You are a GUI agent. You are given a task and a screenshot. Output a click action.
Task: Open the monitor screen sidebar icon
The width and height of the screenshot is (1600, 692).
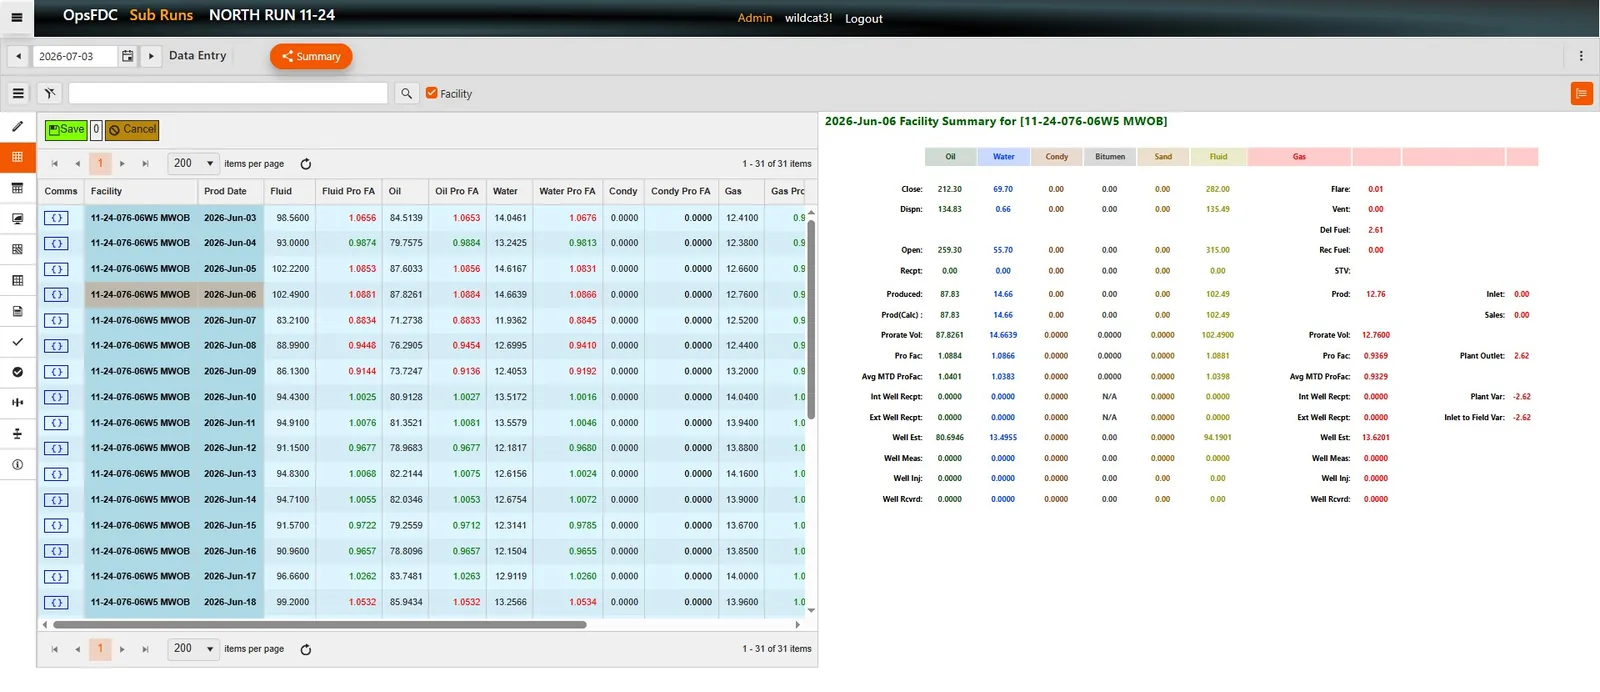[17, 218]
